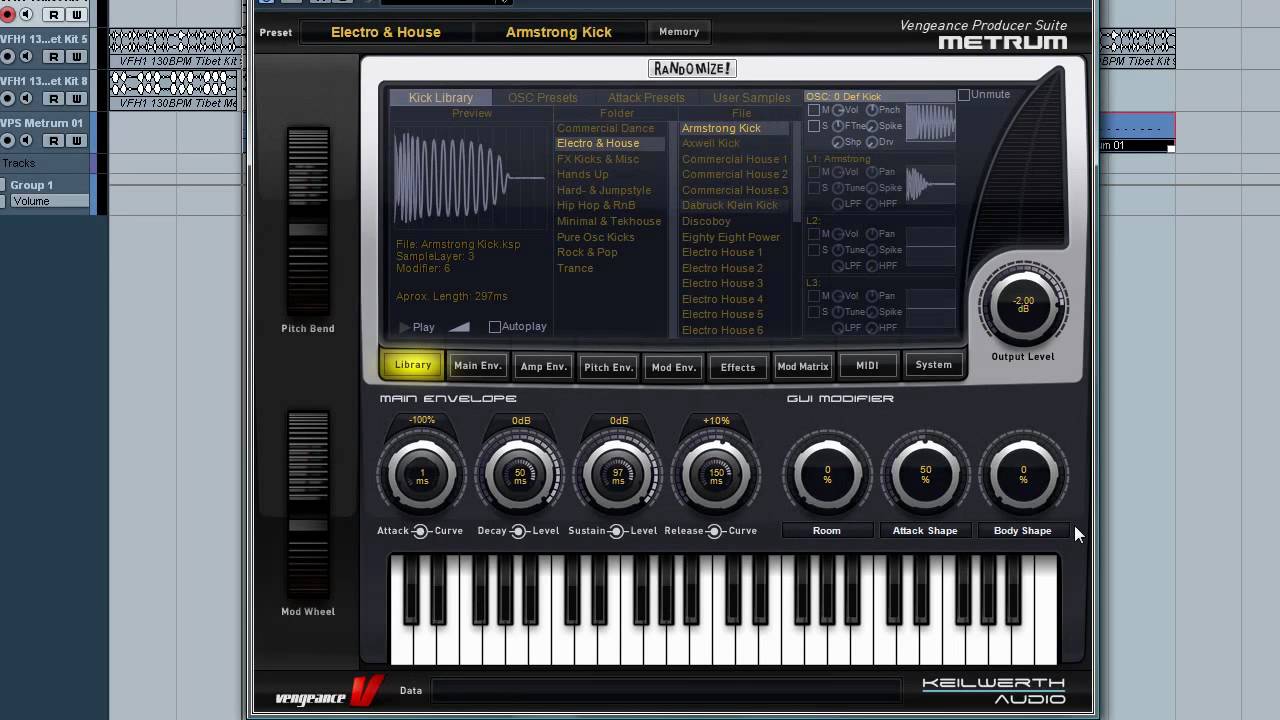Screen dimensions: 1280x720
Task: Mute layer L1 Armstrong using M box
Action: point(814,172)
